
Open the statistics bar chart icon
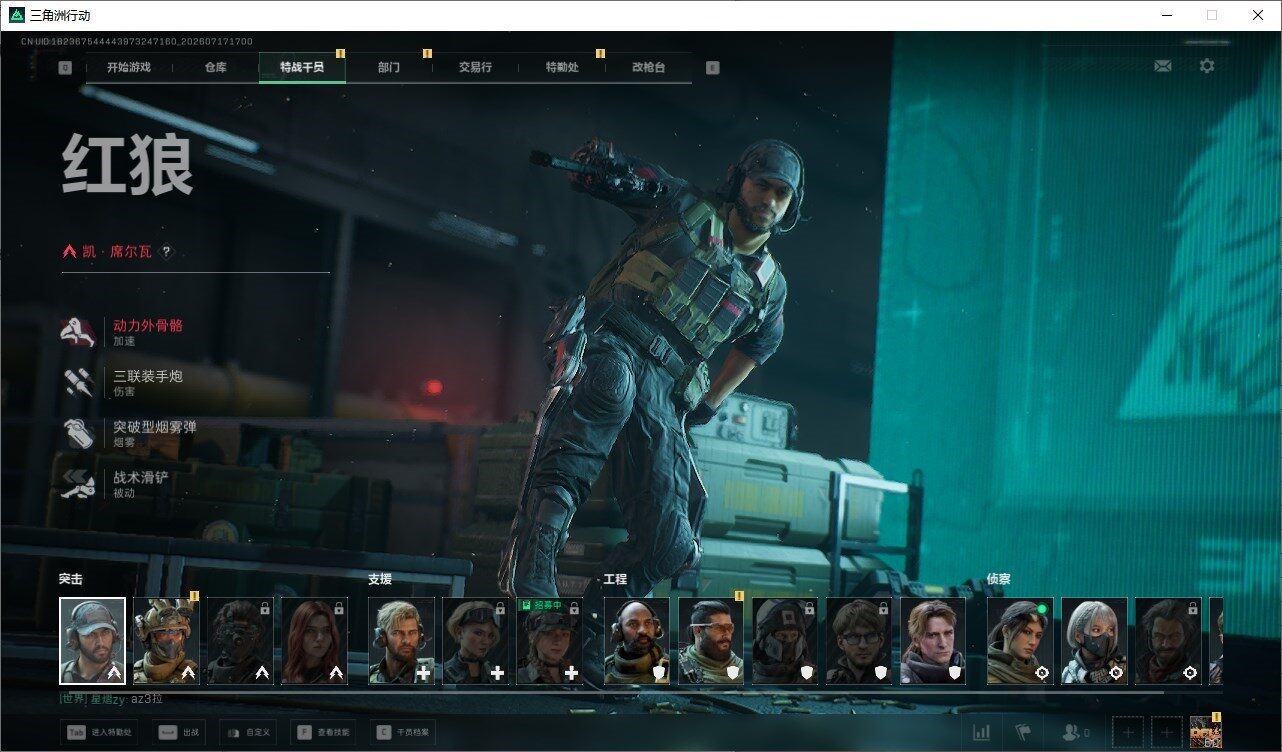(982, 733)
